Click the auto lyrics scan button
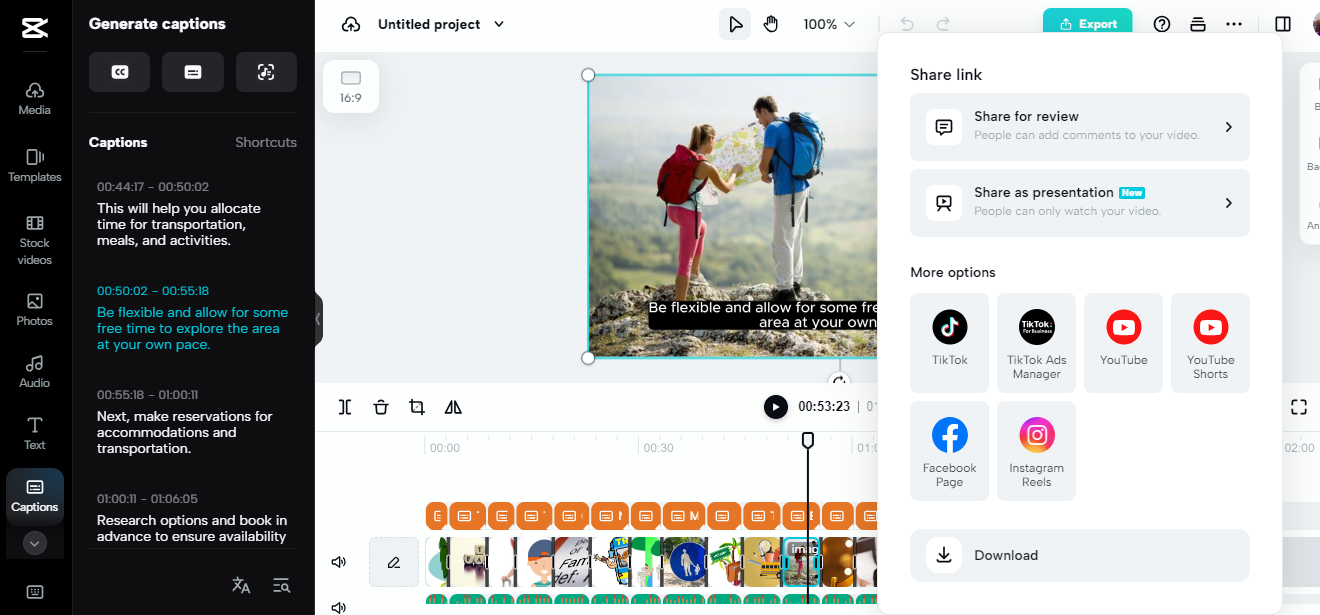This screenshot has height=615, width=1320. coord(266,72)
